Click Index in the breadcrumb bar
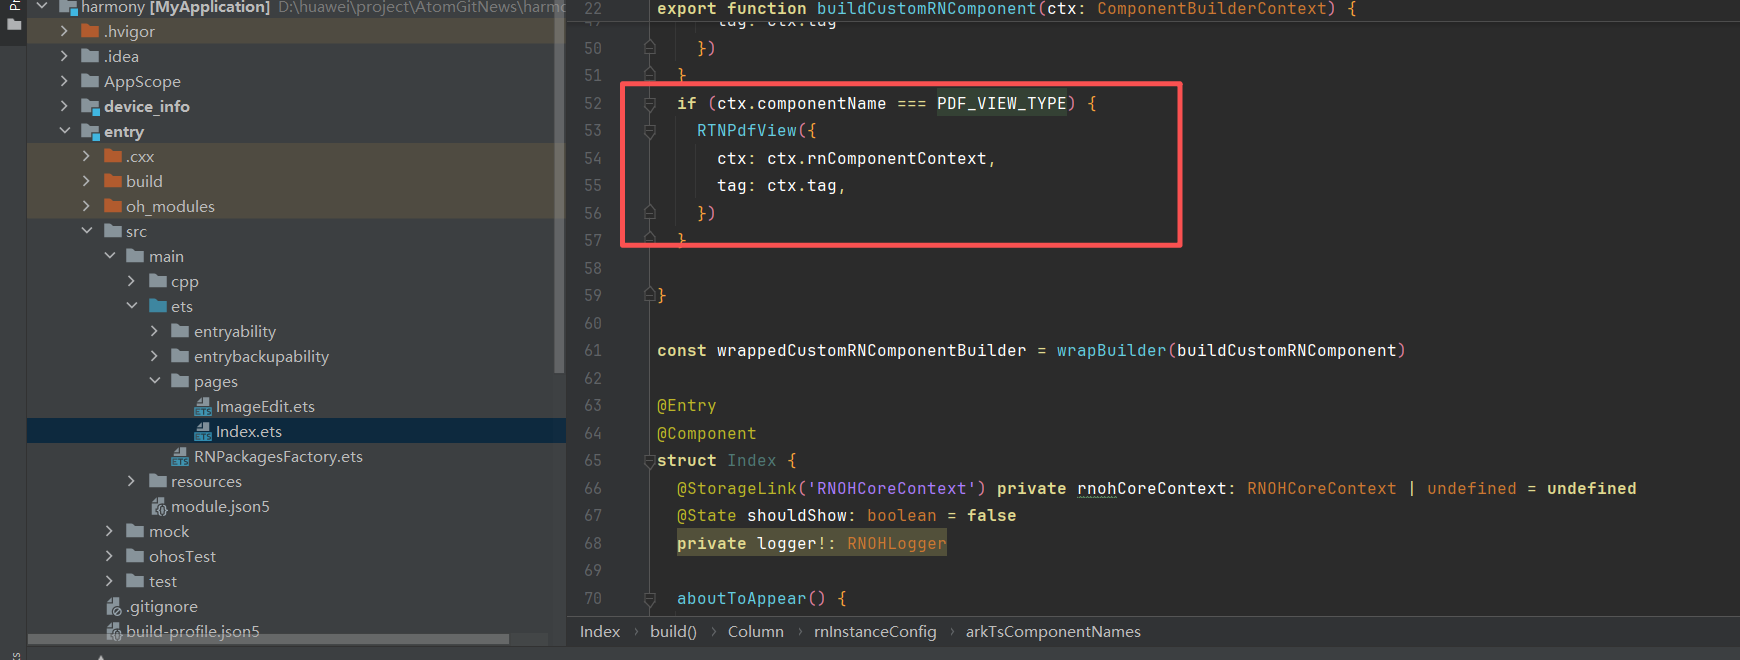The height and width of the screenshot is (660, 1740). point(600,631)
